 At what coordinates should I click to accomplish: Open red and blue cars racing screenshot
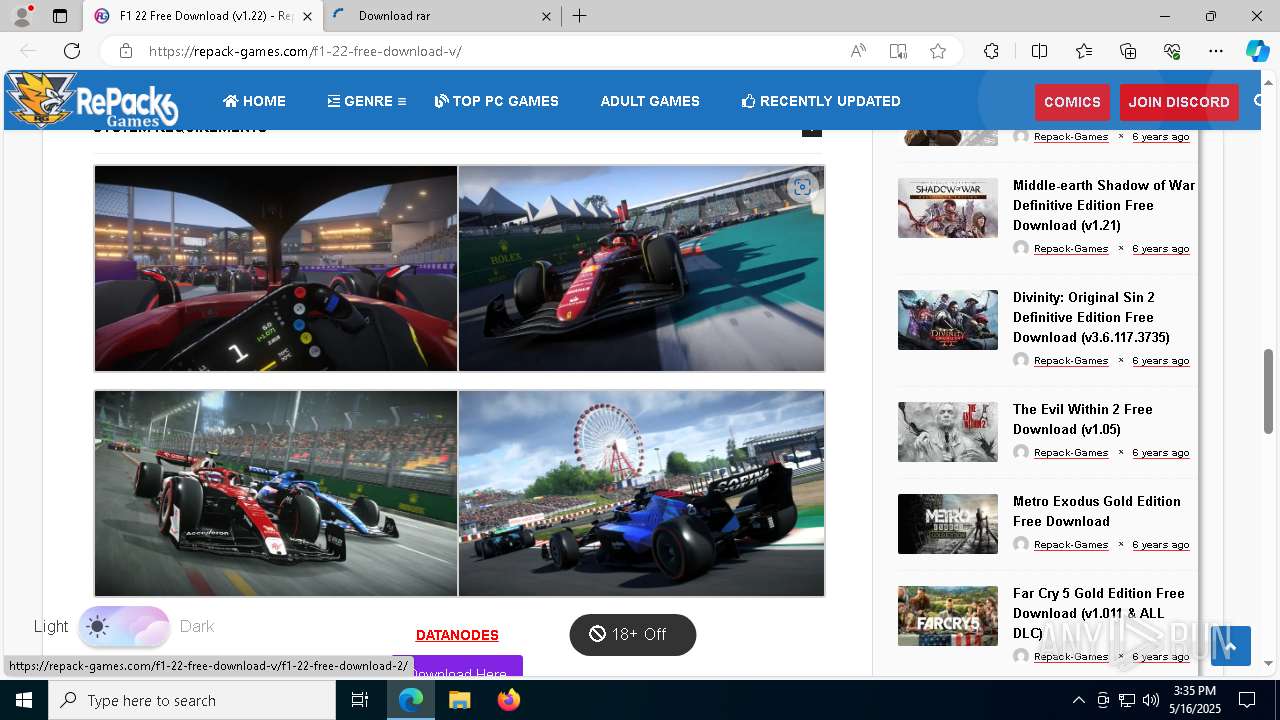tap(276, 493)
